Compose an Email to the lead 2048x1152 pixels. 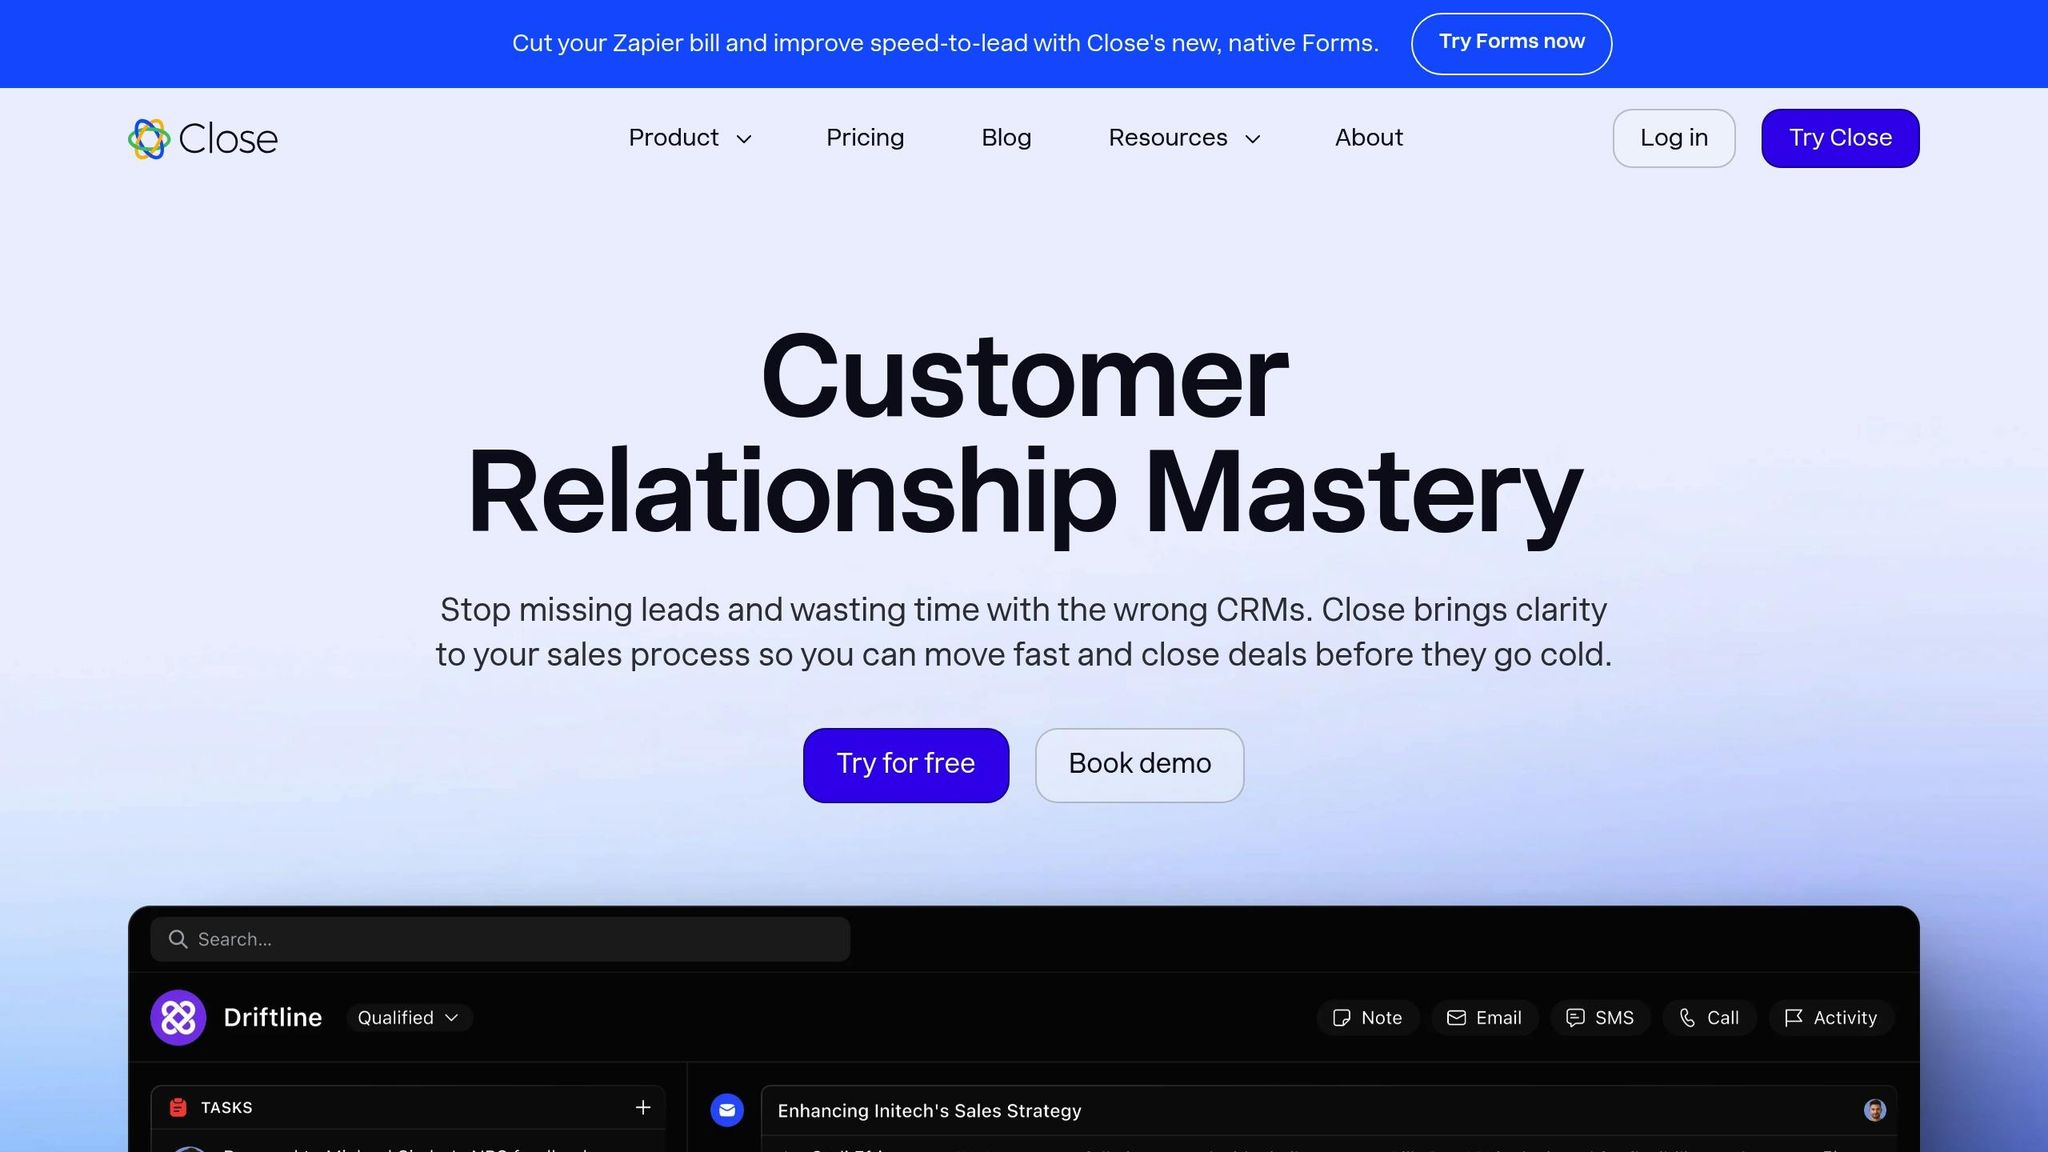1484,1018
